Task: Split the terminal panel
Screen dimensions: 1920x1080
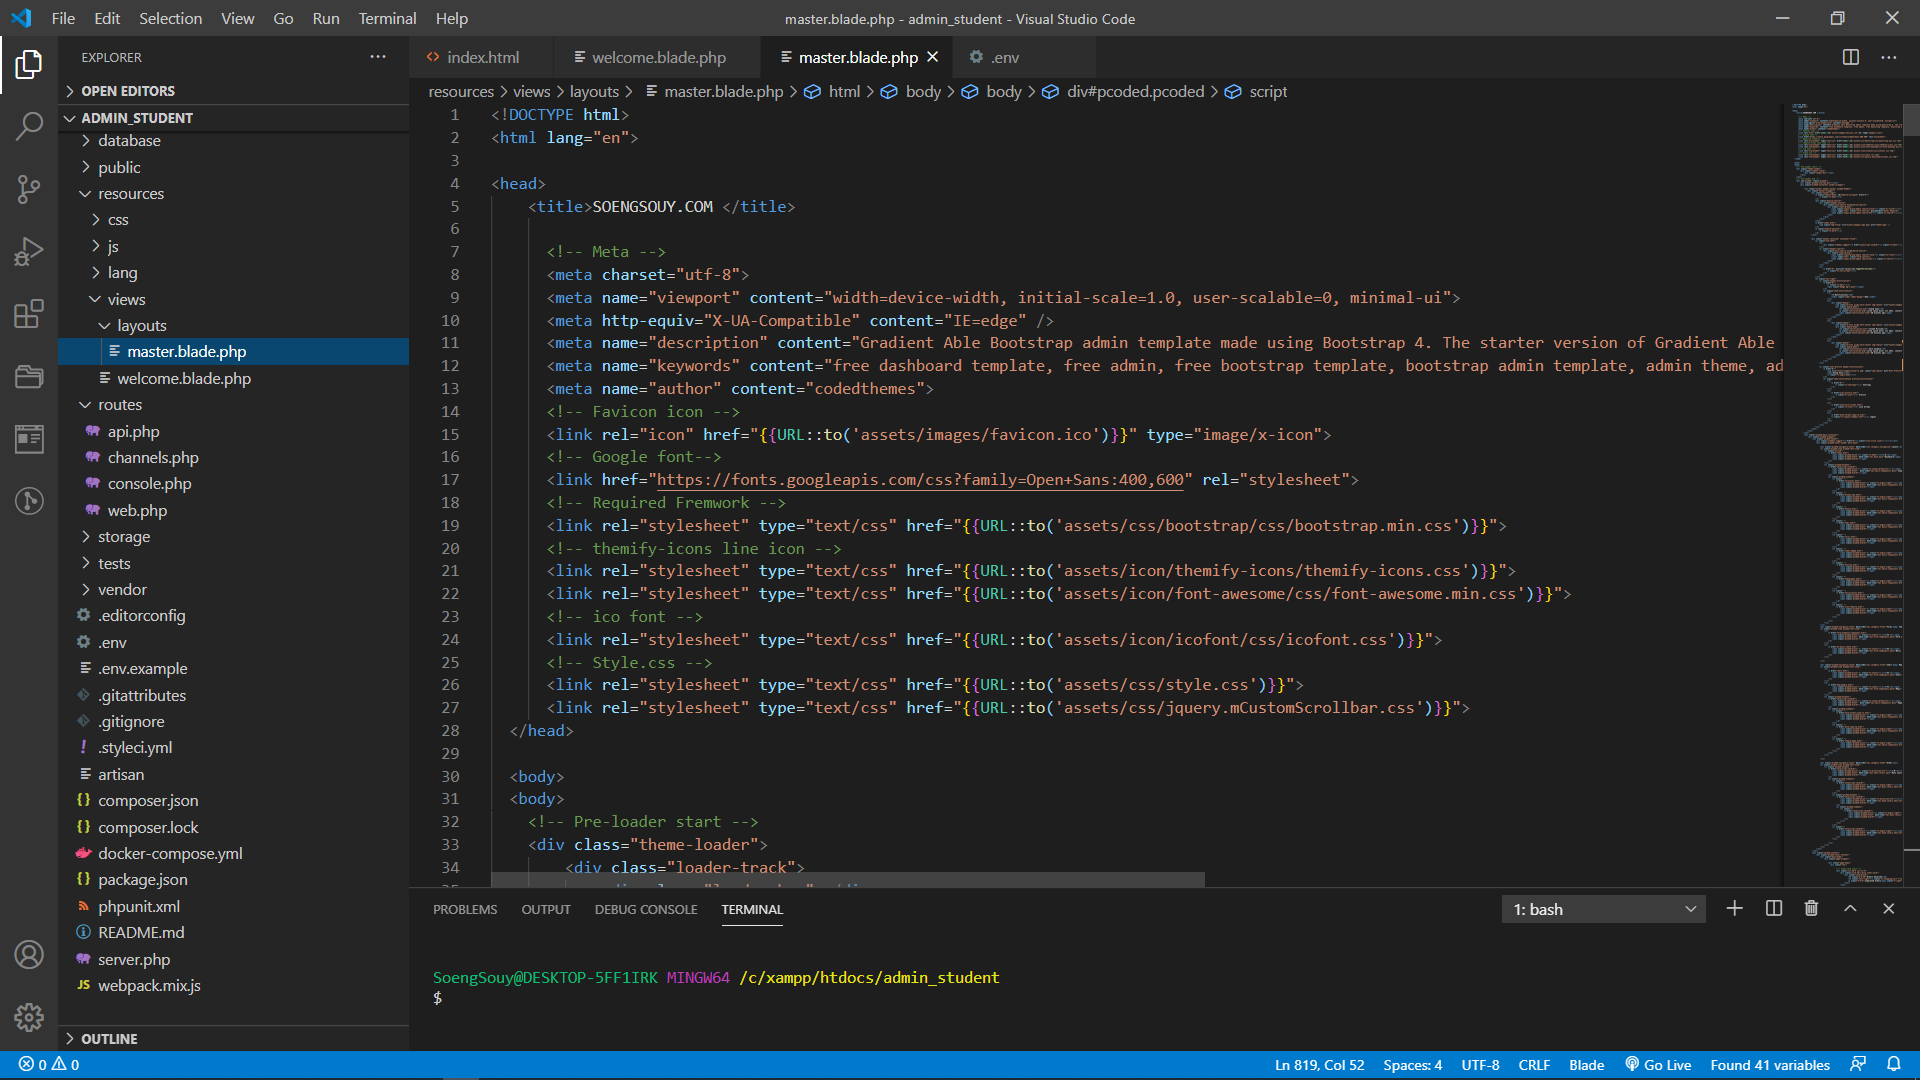Action: (1772, 908)
